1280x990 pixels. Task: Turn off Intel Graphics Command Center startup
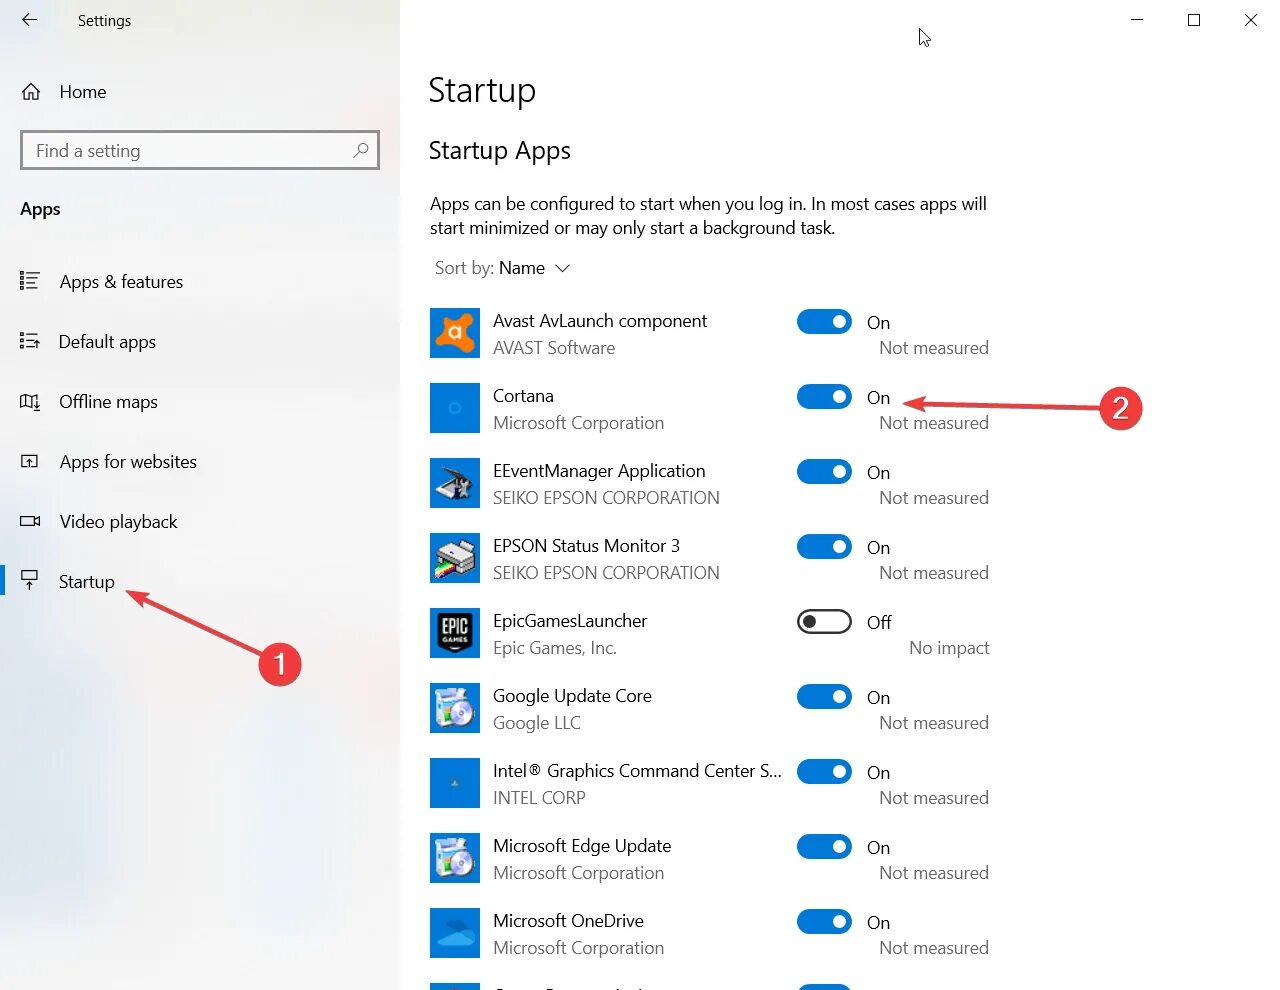click(824, 772)
